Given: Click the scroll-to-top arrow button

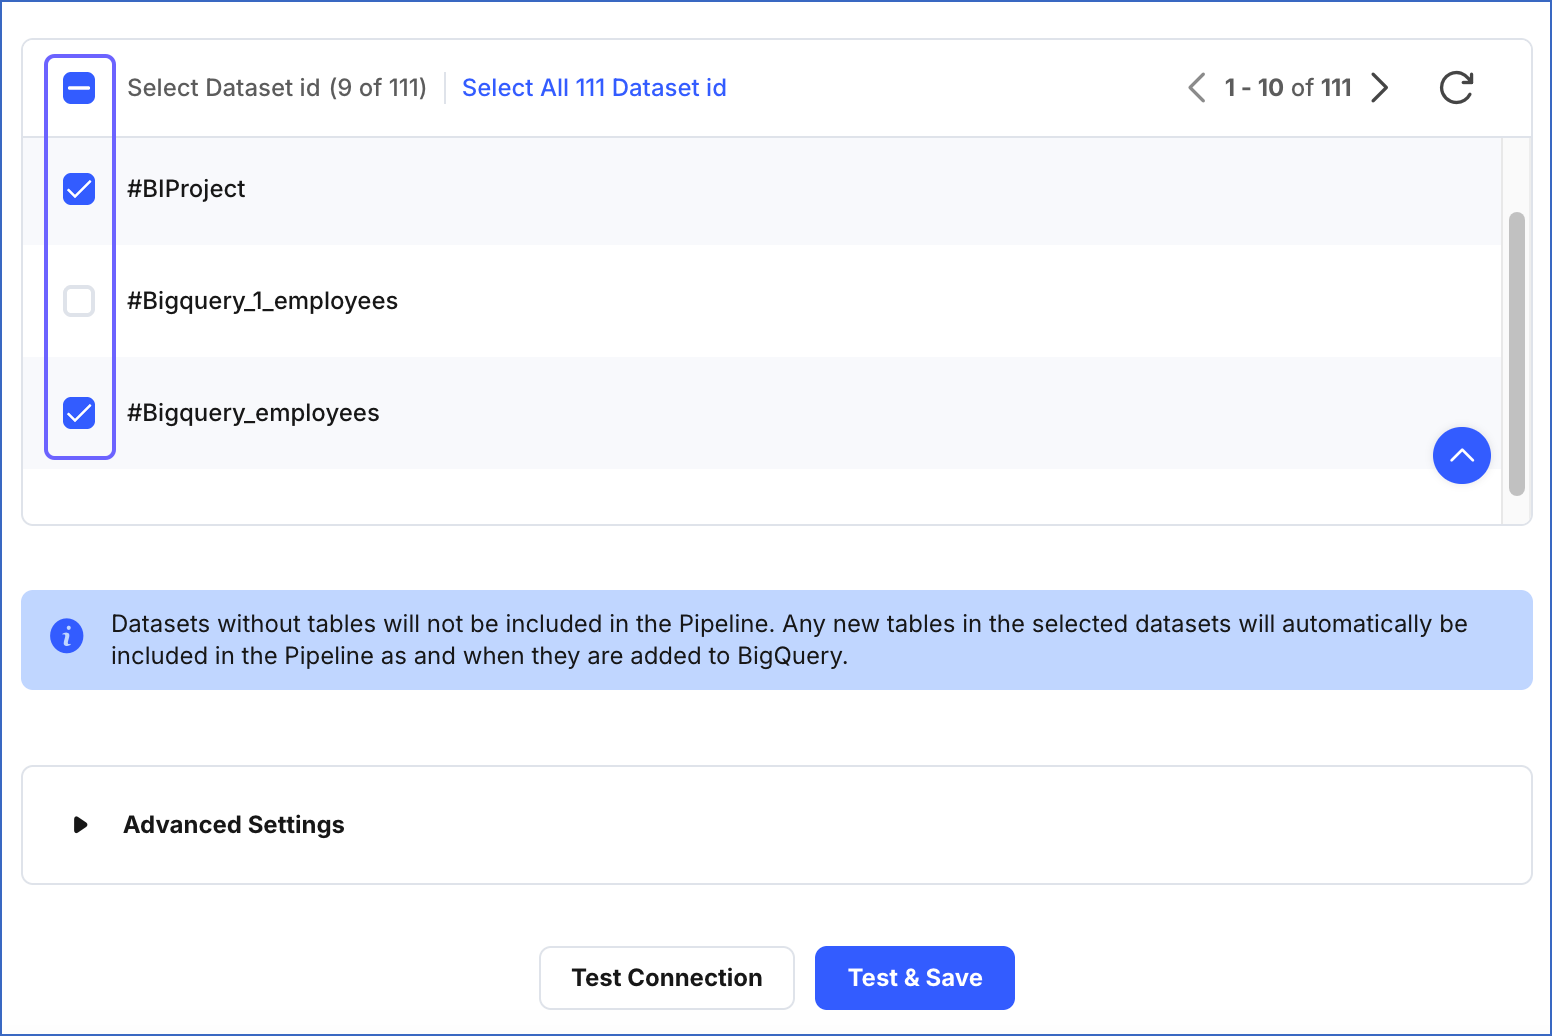Looking at the screenshot, I should (x=1461, y=456).
